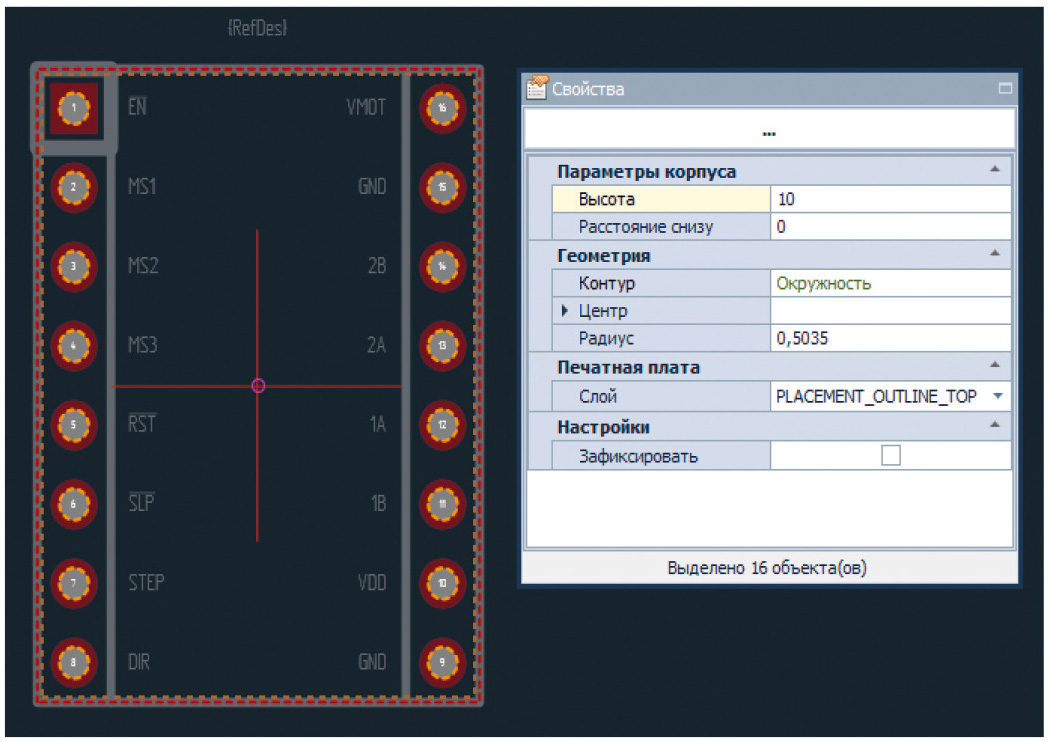Click the SLP pin label
Screen dimensions: 1049x742
(x=141, y=502)
